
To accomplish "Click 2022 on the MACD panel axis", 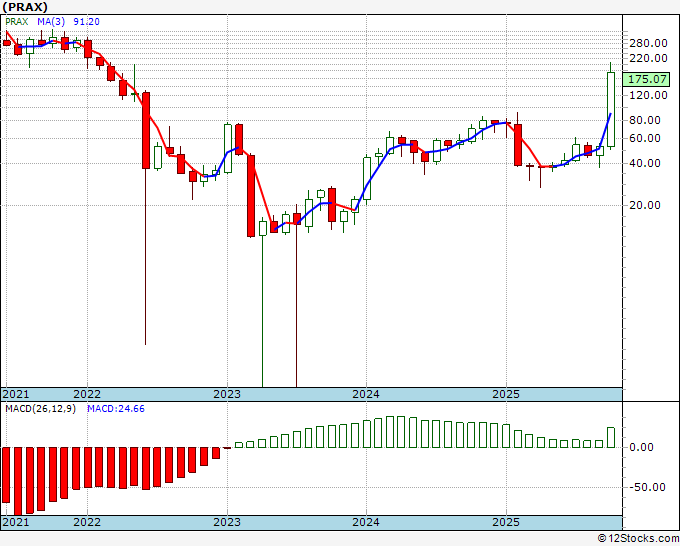I will coord(87,522).
